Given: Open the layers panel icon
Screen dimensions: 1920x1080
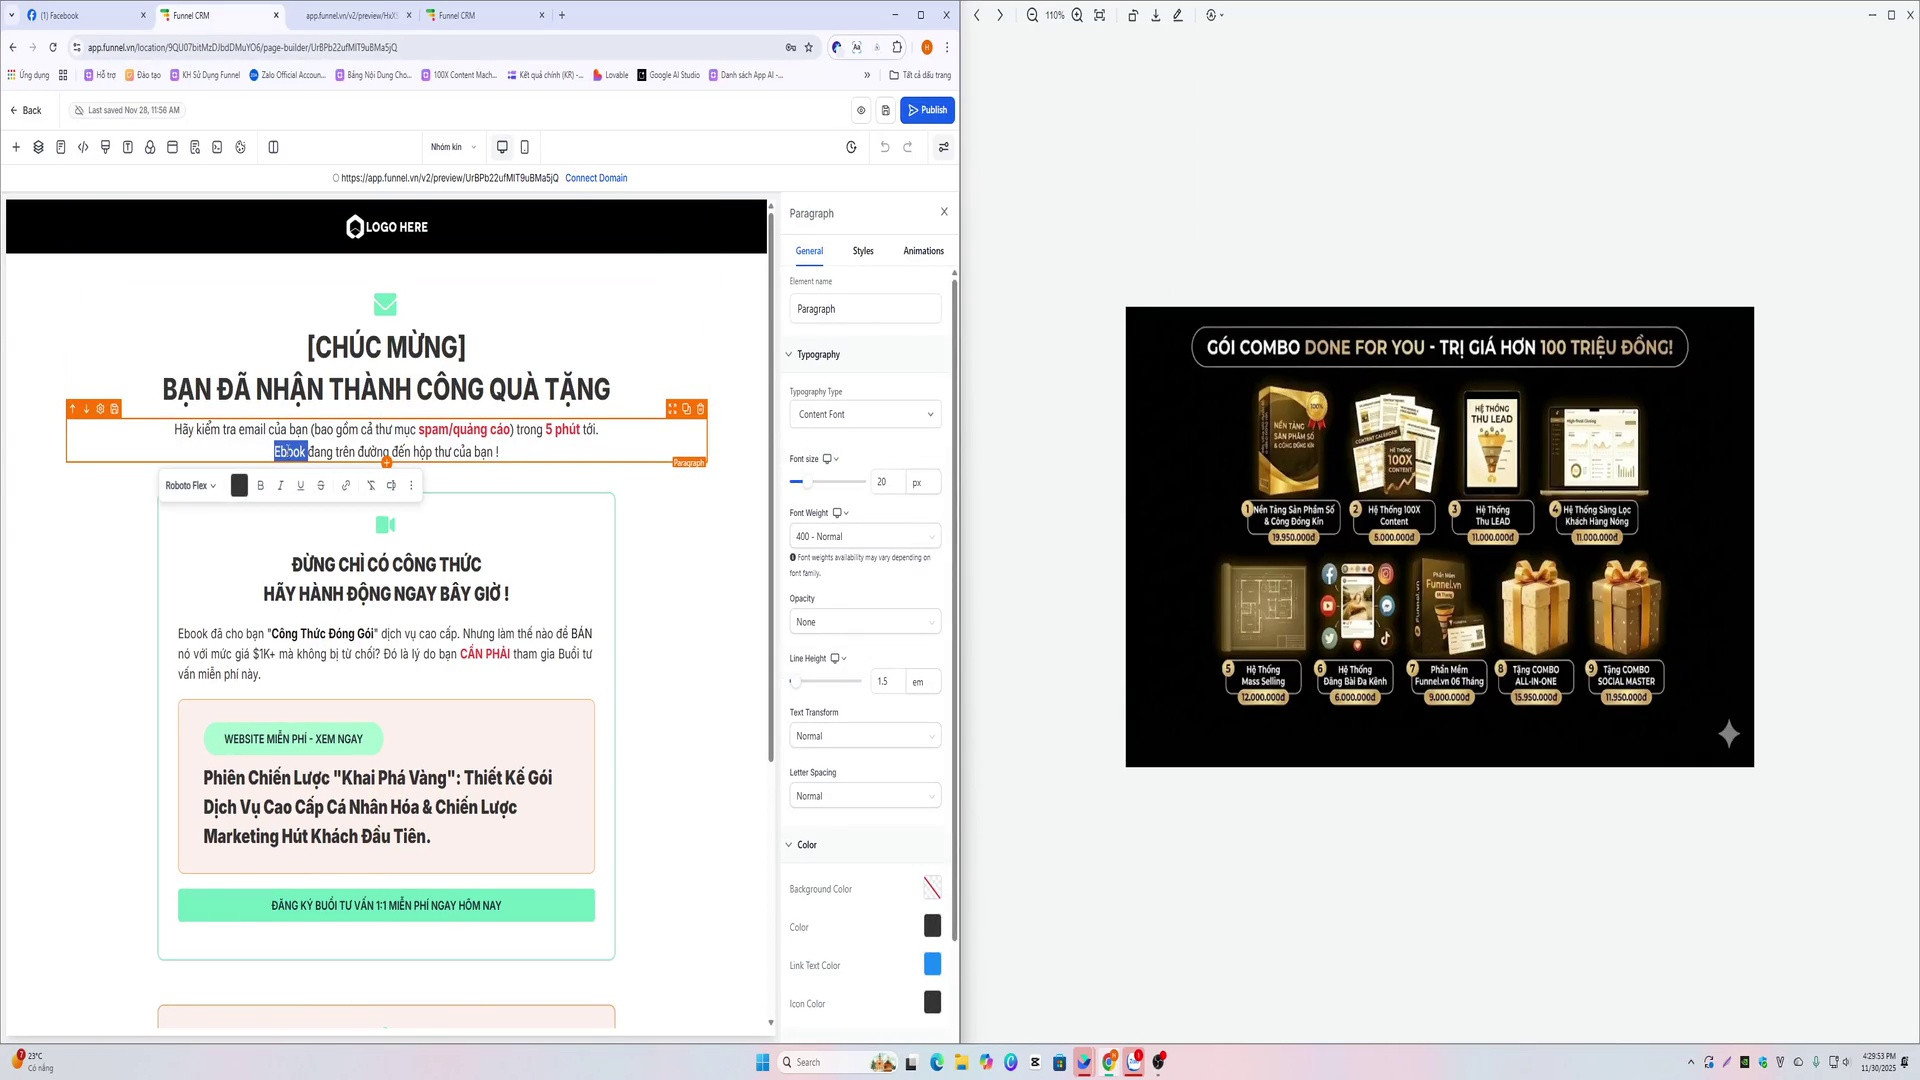Looking at the screenshot, I should coord(38,147).
